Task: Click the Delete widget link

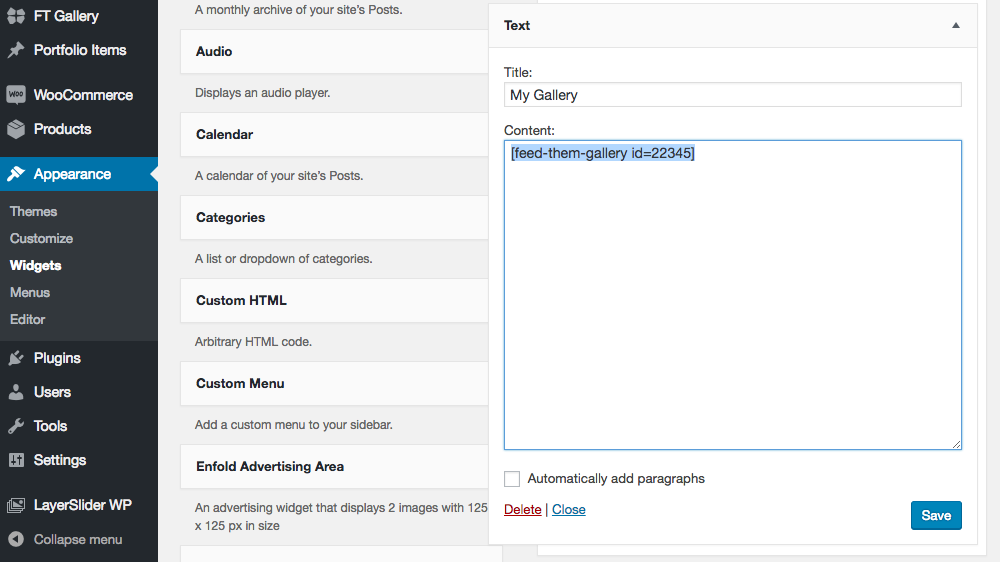Action: [522, 509]
